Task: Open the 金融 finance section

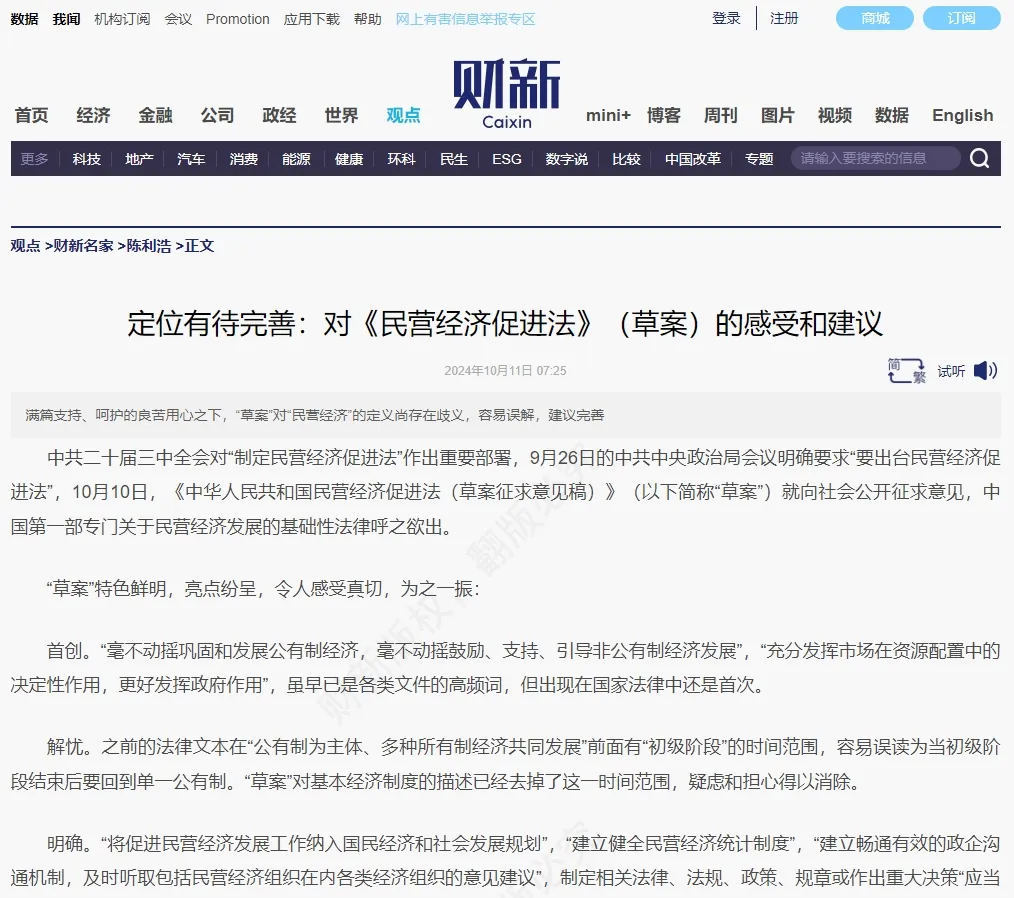Action: pyautogui.click(x=155, y=115)
